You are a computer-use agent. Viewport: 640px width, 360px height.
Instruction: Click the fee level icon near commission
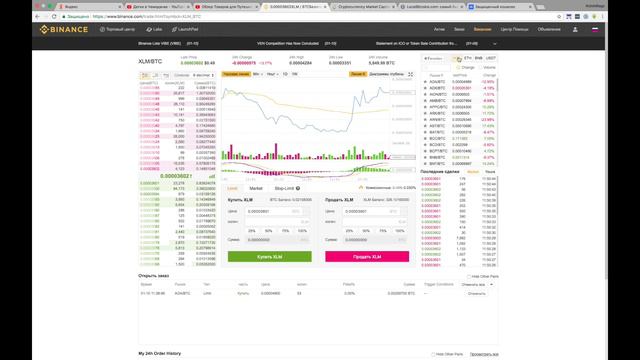361,187
